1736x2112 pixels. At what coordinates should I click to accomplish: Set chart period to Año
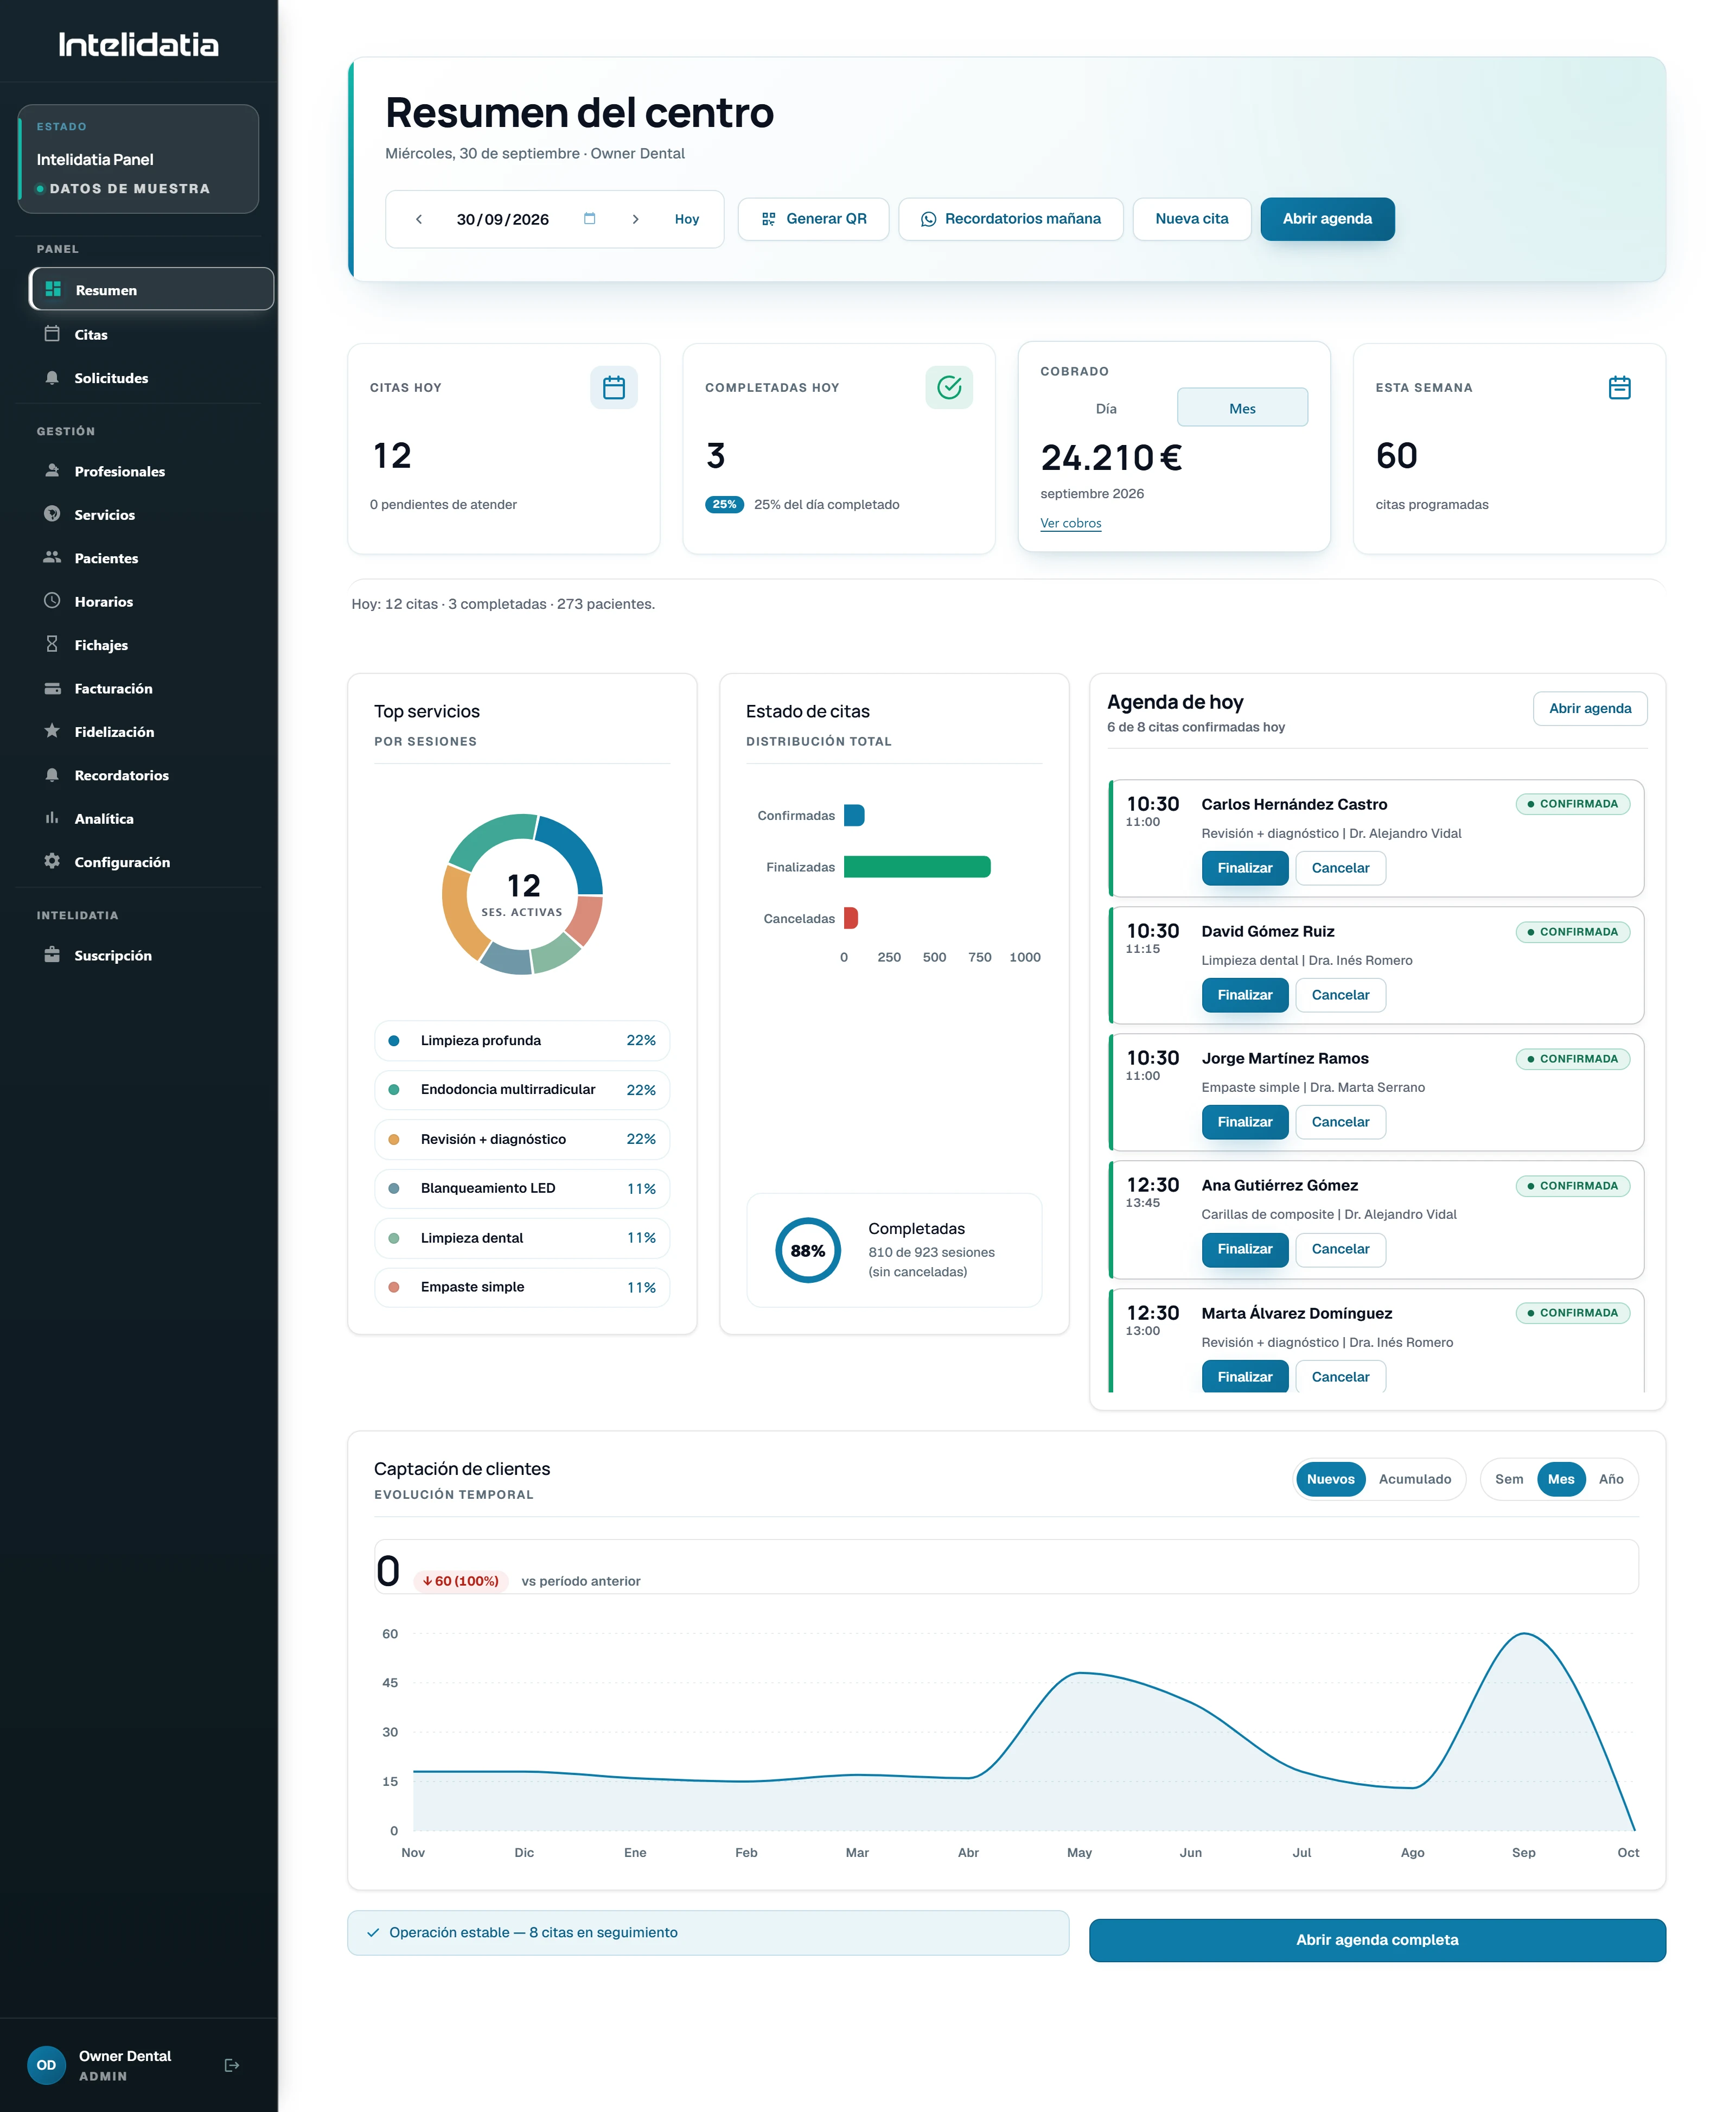coord(1611,1479)
